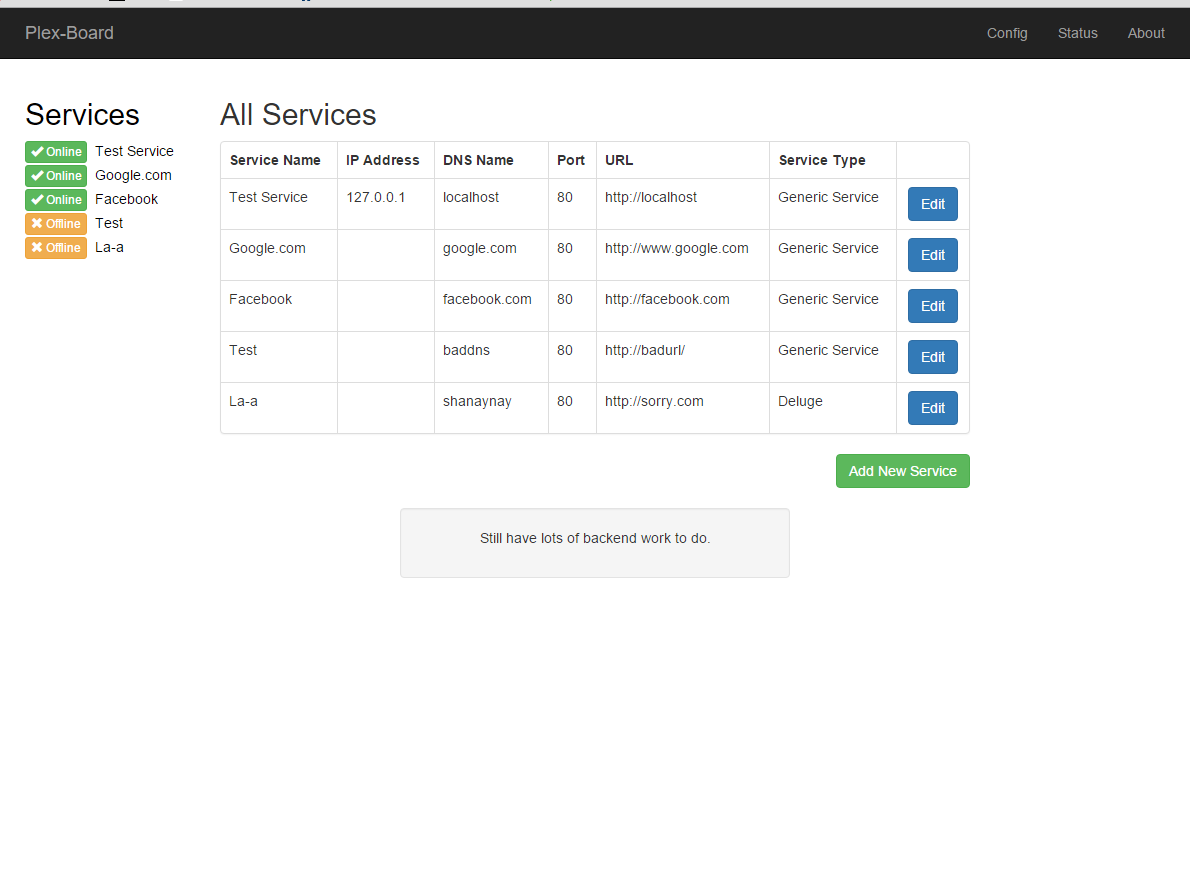Edit the Facebook row

coord(933,306)
